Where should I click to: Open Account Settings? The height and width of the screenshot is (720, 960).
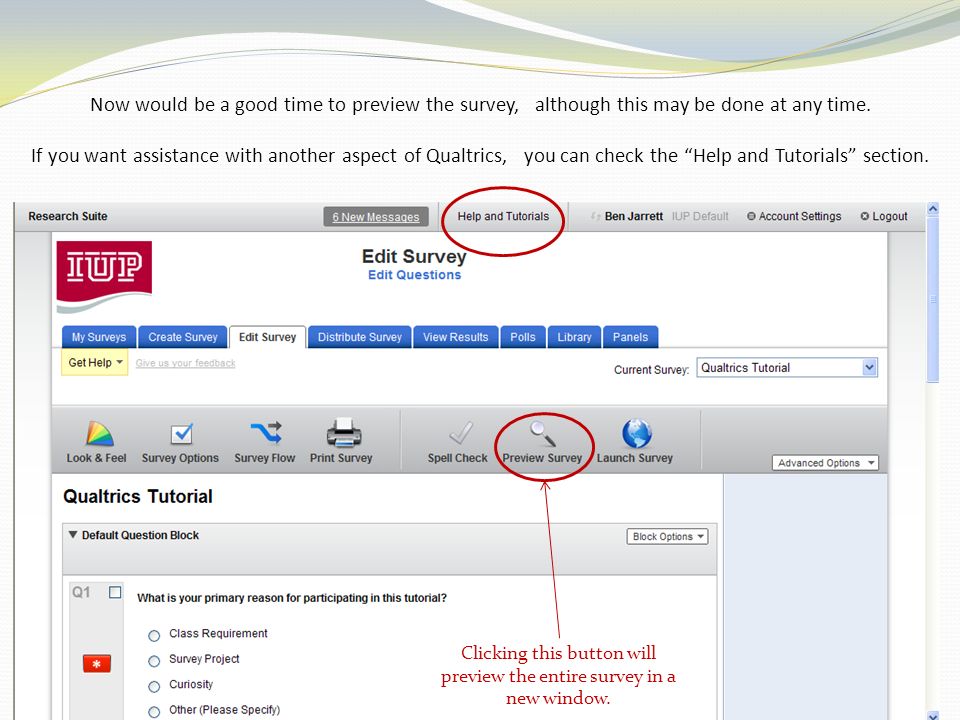(x=794, y=216)
